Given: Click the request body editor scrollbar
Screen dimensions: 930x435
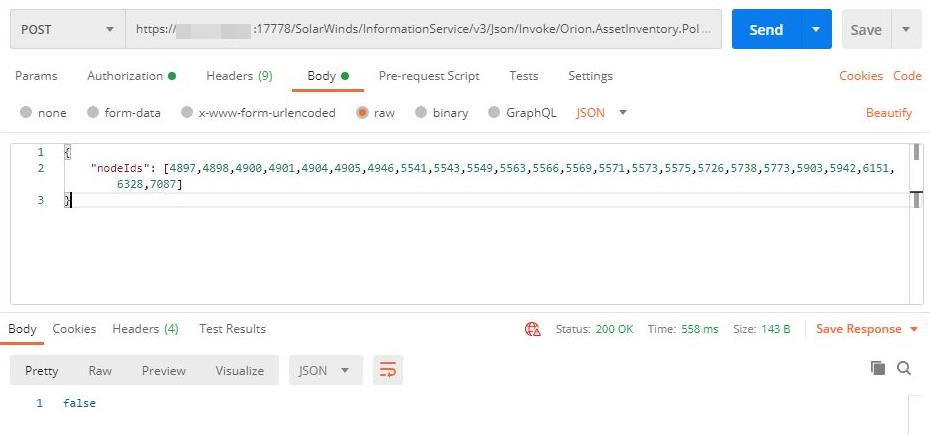Looking at the screenshot, I should 916,224.
